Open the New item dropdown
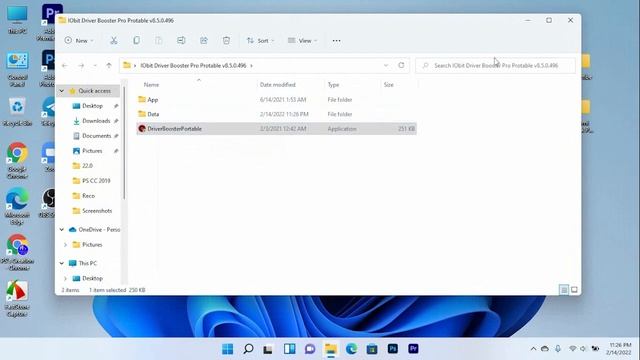The width and height of the screenshot is (640, 360). point(79,40)
